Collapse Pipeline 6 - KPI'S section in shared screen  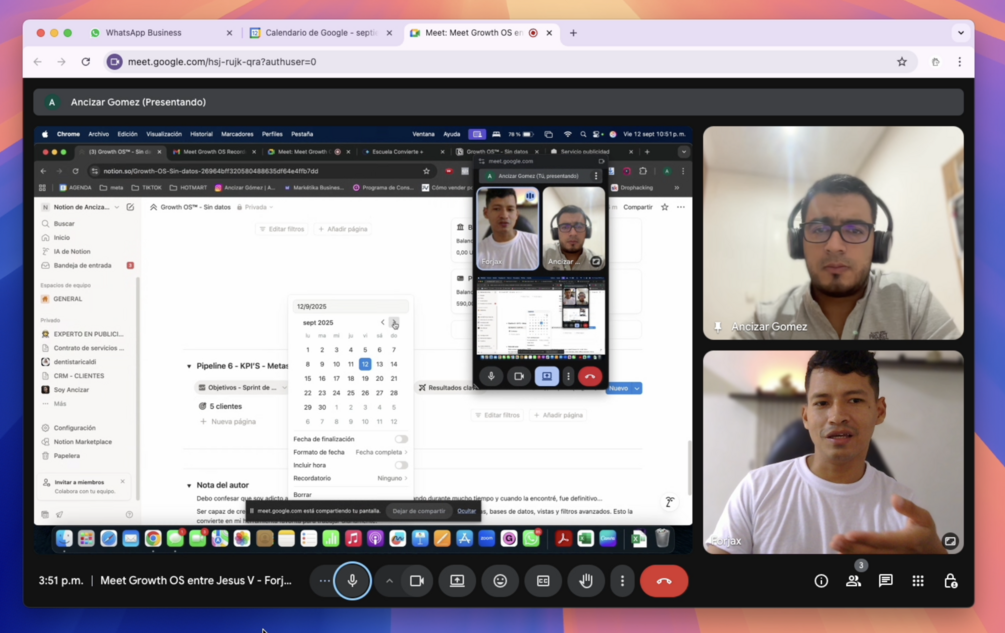click(189, 366)
